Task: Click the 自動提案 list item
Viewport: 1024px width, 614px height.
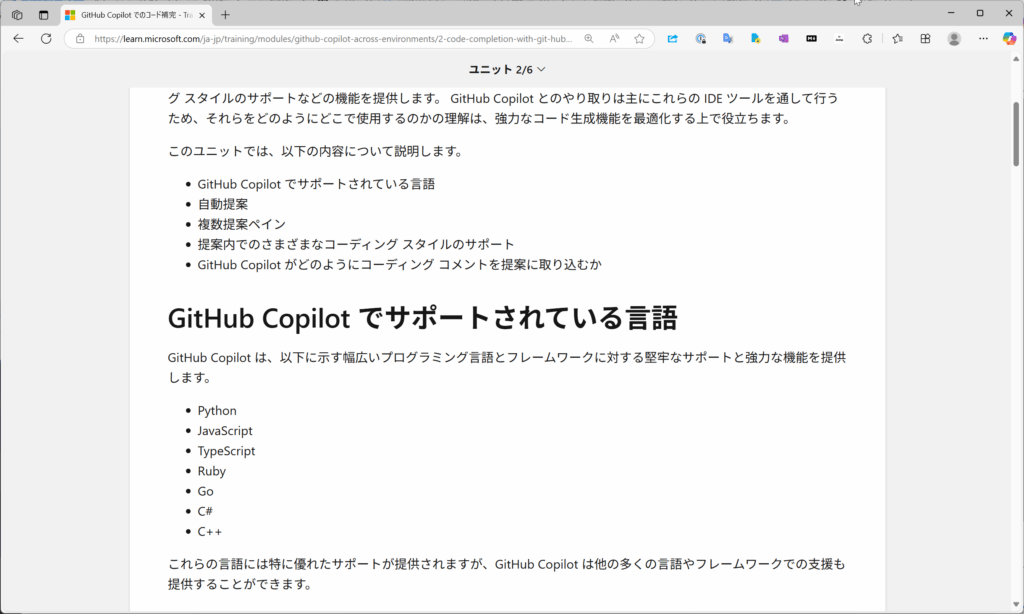Action: pyautogui.click(x=223, y=204)
